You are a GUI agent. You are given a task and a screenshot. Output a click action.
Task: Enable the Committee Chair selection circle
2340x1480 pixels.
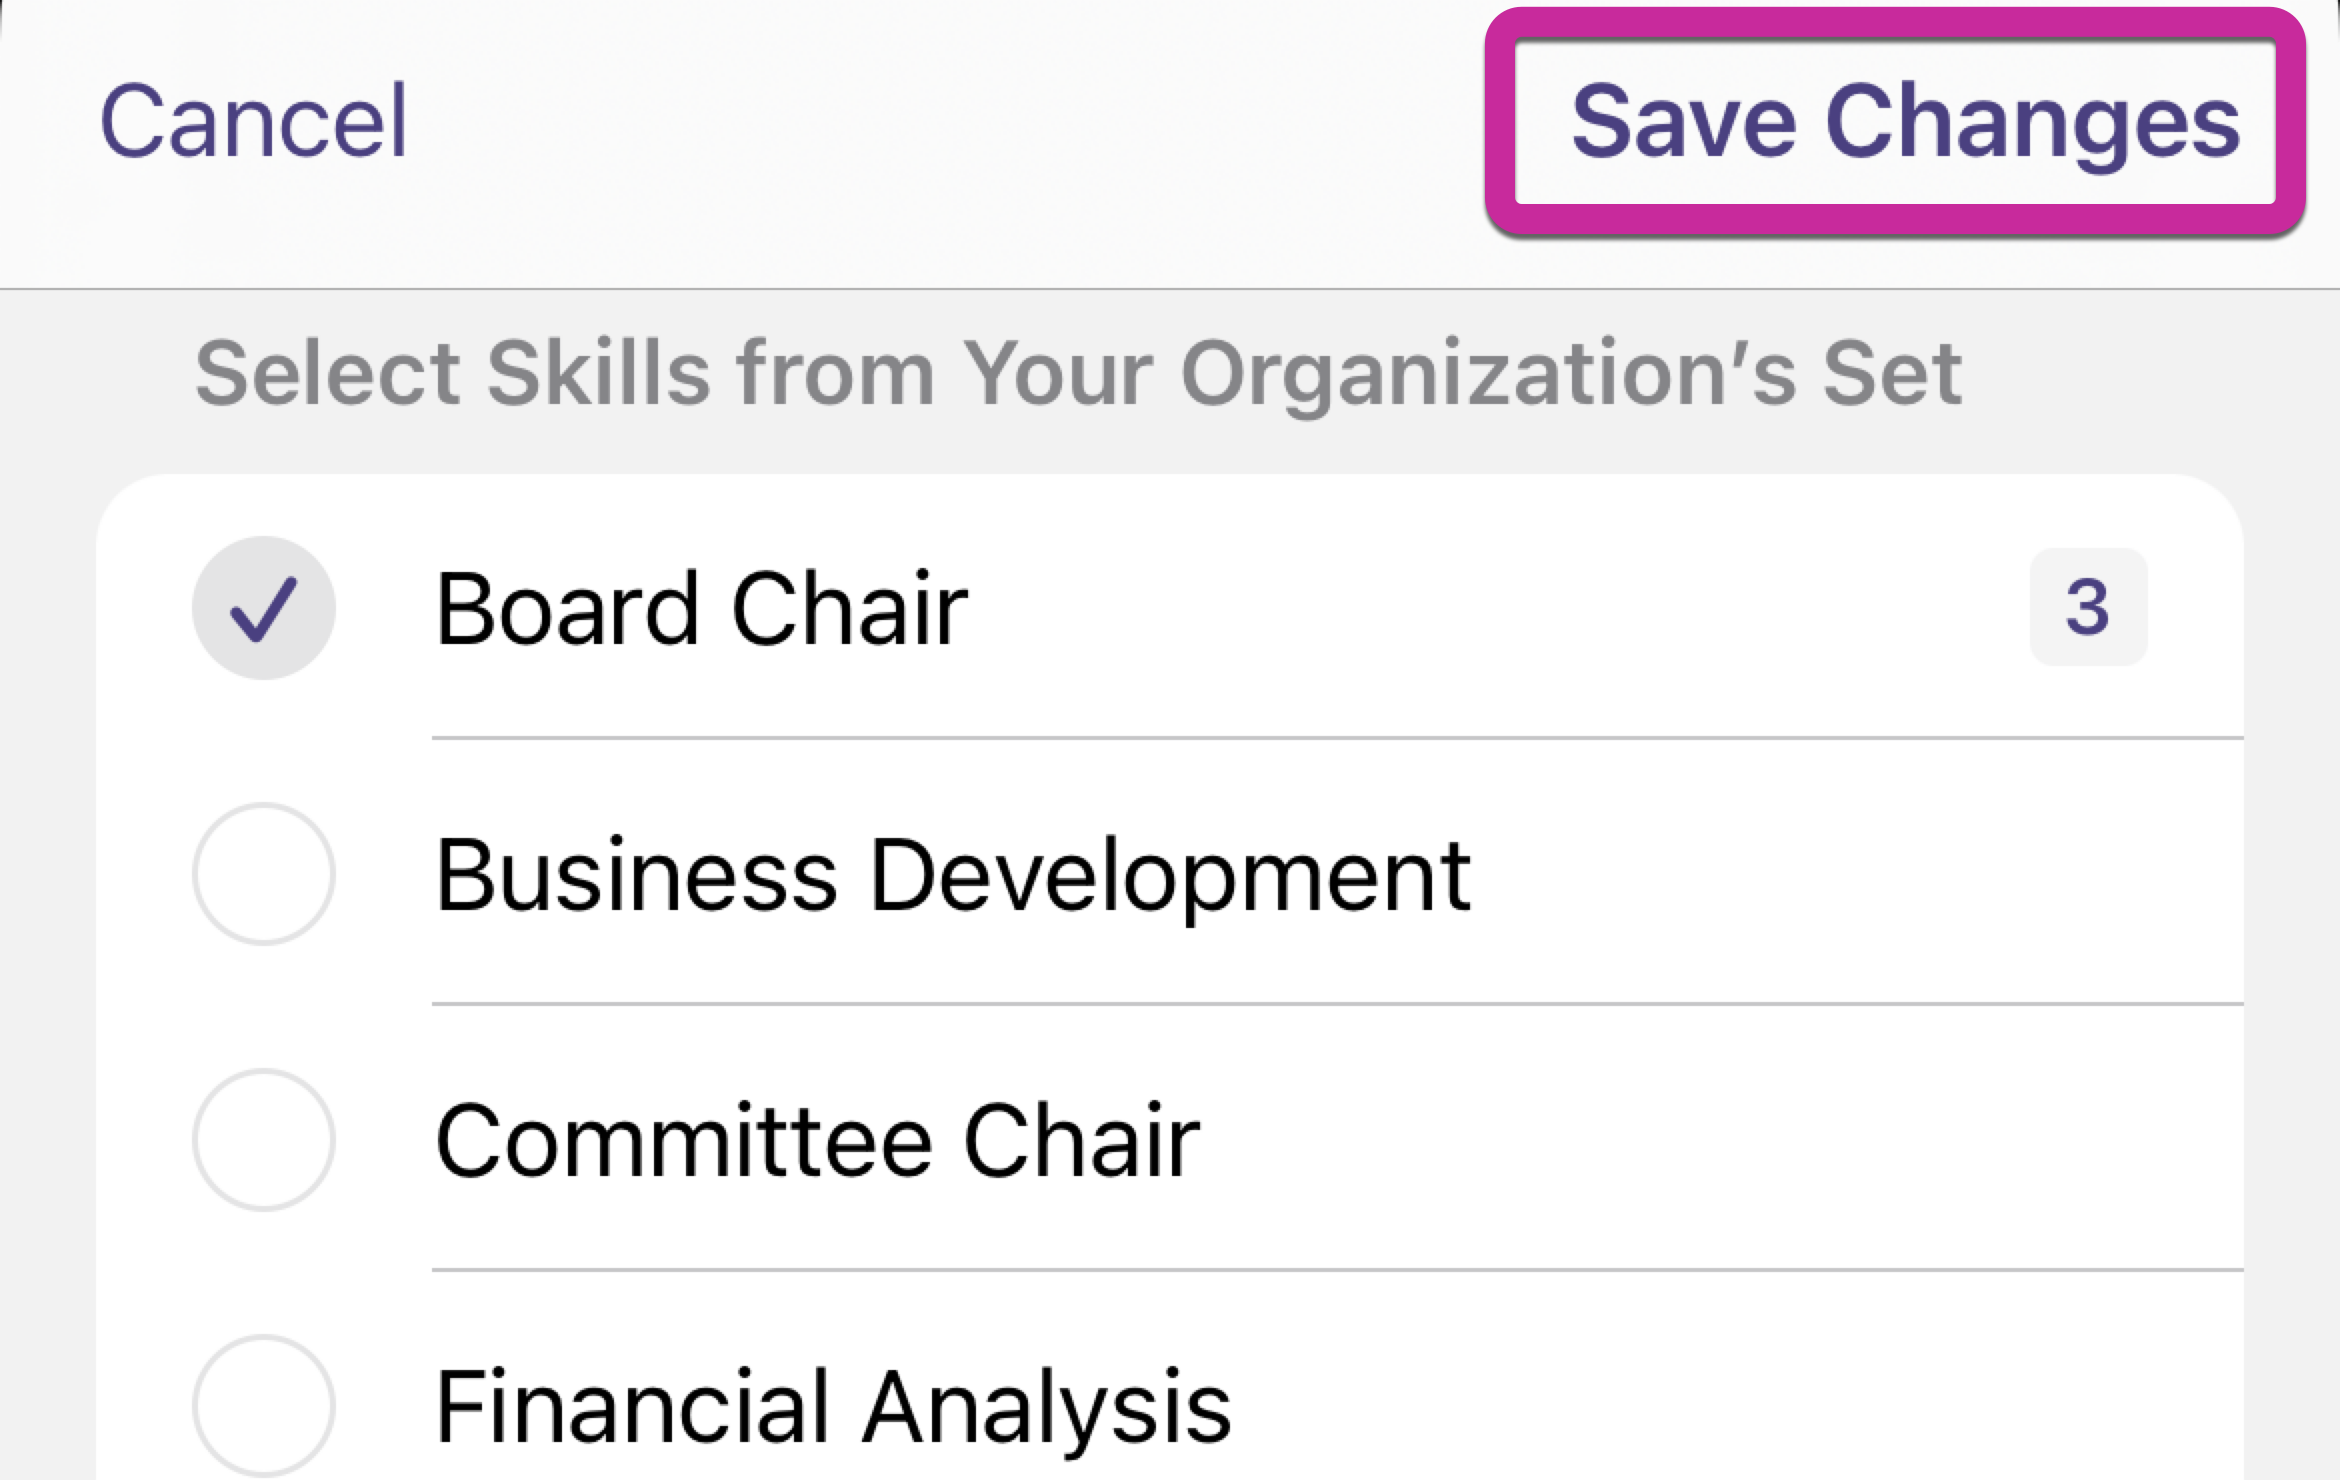point(264,1140)
